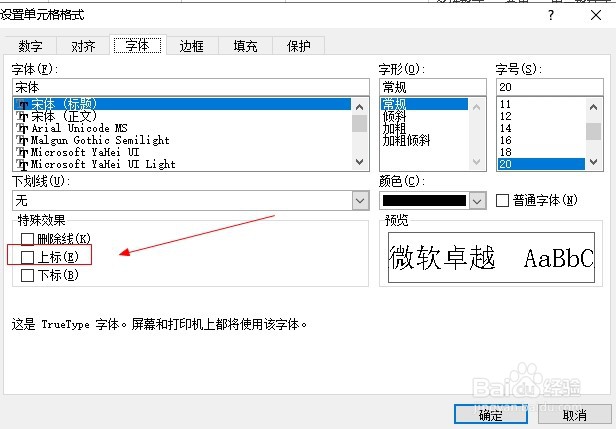Image resolution: width=616 pixels, height=429 pixels.
Task: Pick Microsoft YaHei UI Light font
Action: click(182, 164)
